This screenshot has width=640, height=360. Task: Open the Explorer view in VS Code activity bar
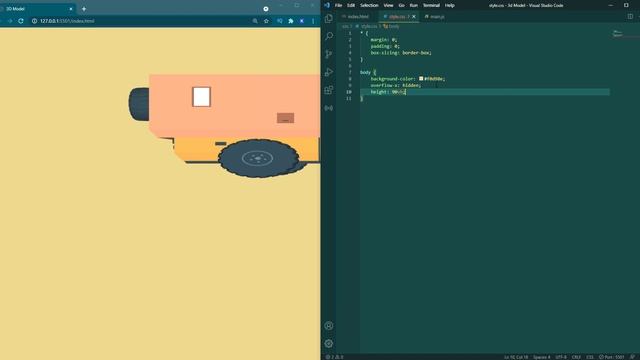[x=329, y=18]
